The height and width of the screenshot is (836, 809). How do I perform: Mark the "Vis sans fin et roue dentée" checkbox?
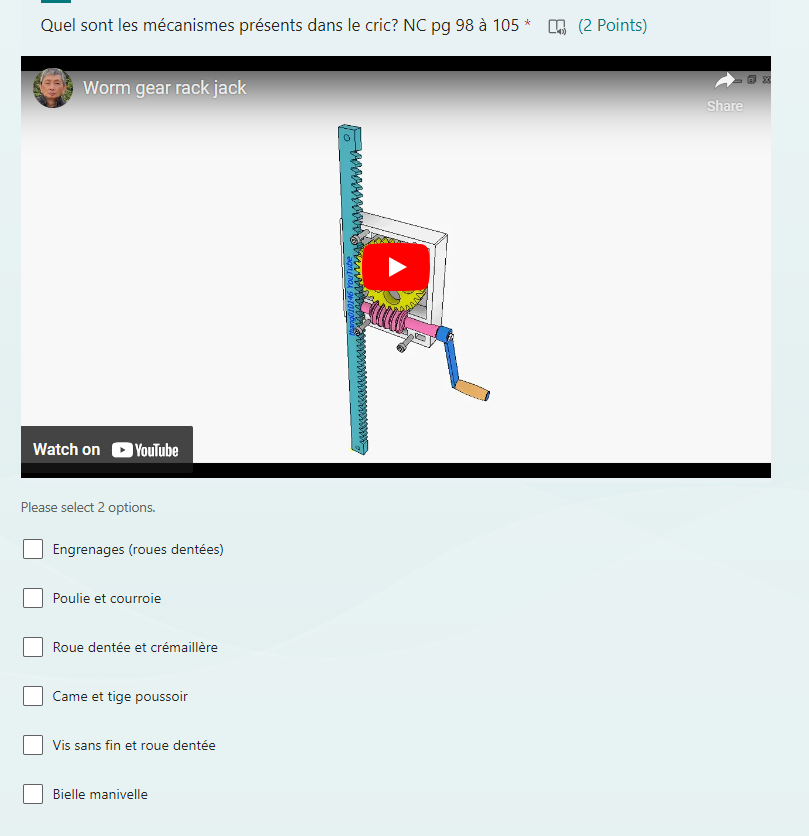[x=33, y=745]
